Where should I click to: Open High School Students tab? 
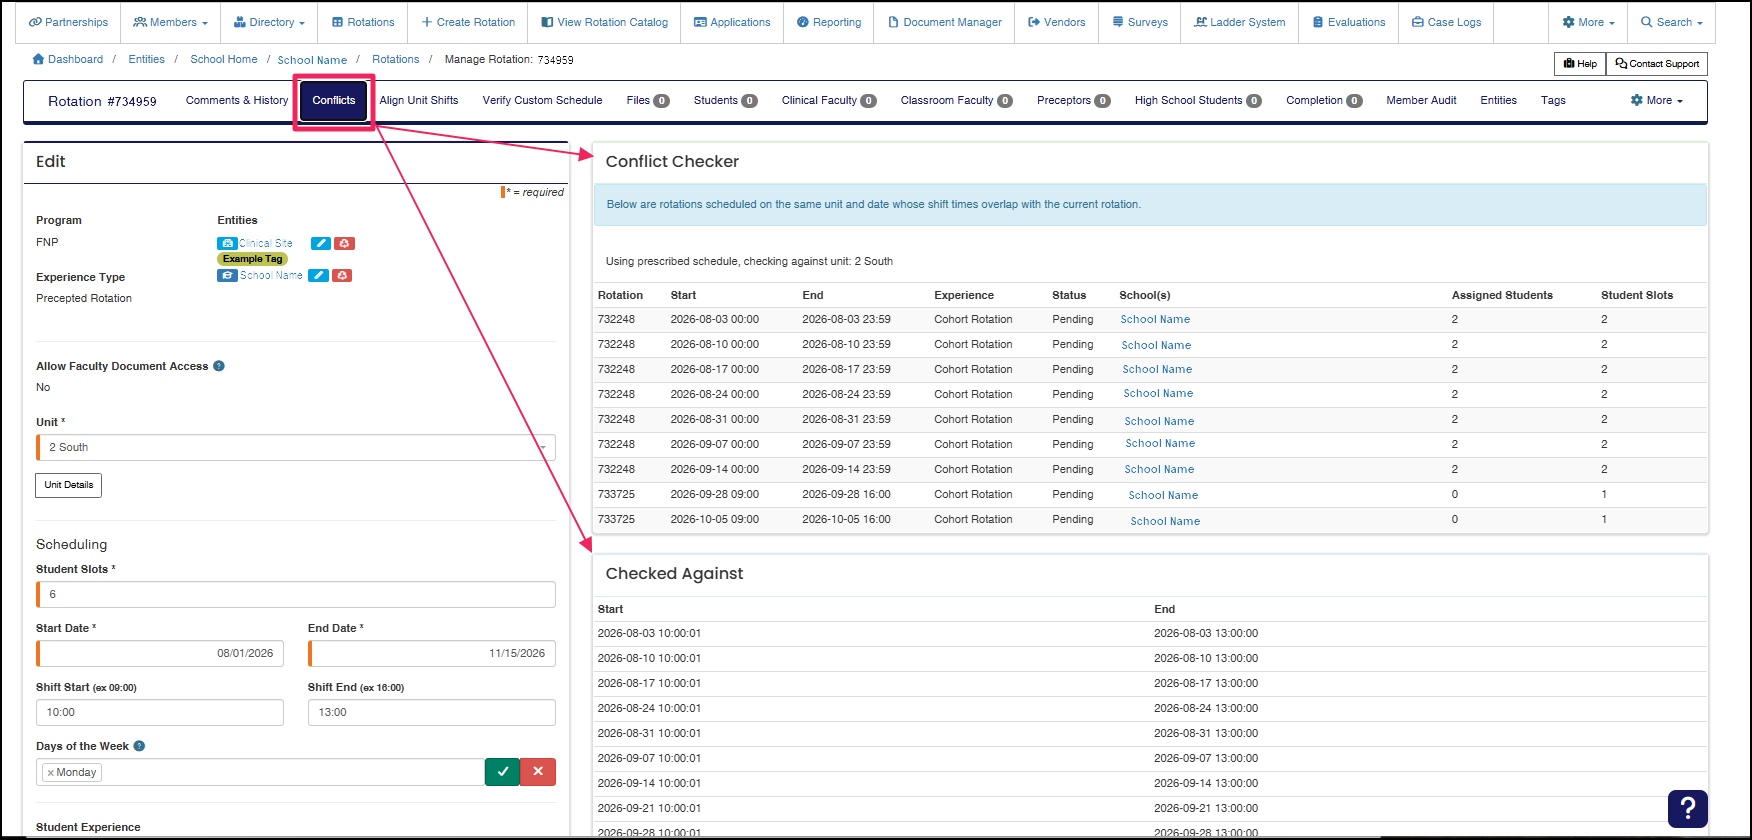[1198, 100]
